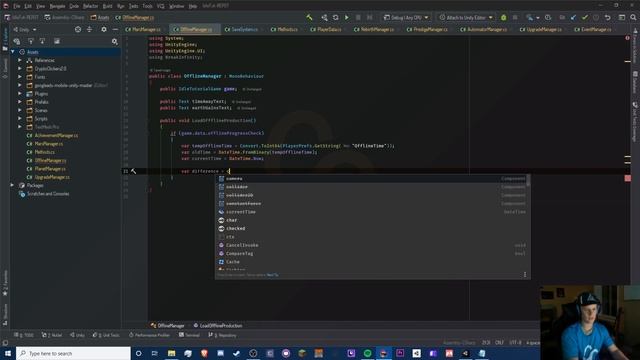The width and height of the screenshot is (640, 360).
Task: Open the Refactor menu
Action: tap(90, 6)
